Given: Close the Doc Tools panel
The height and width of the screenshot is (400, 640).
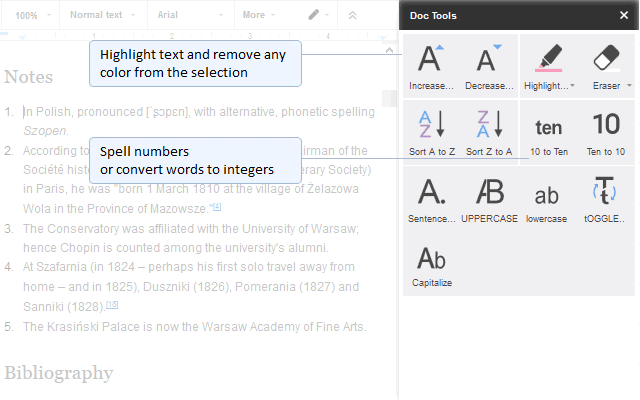Looking at the screenshot, I should [624, 15].
